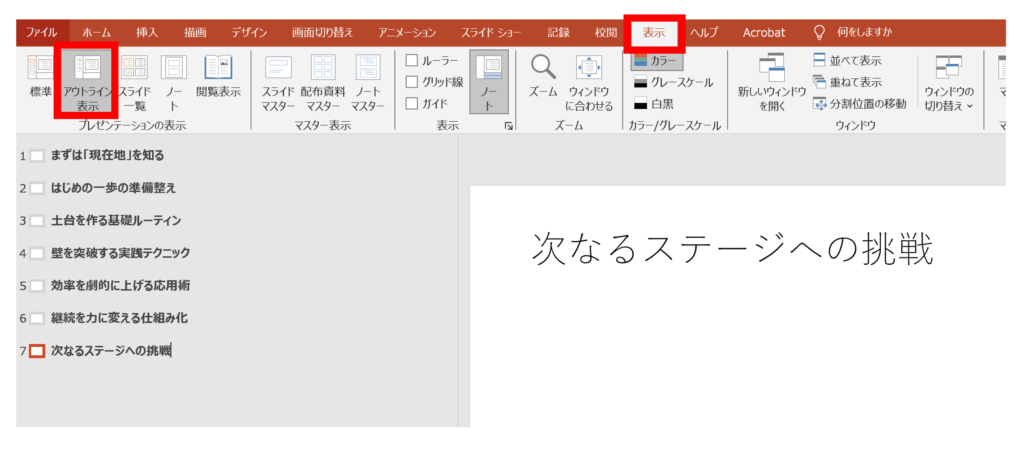Open Reading view (閲覧表示)

[217, 80]
